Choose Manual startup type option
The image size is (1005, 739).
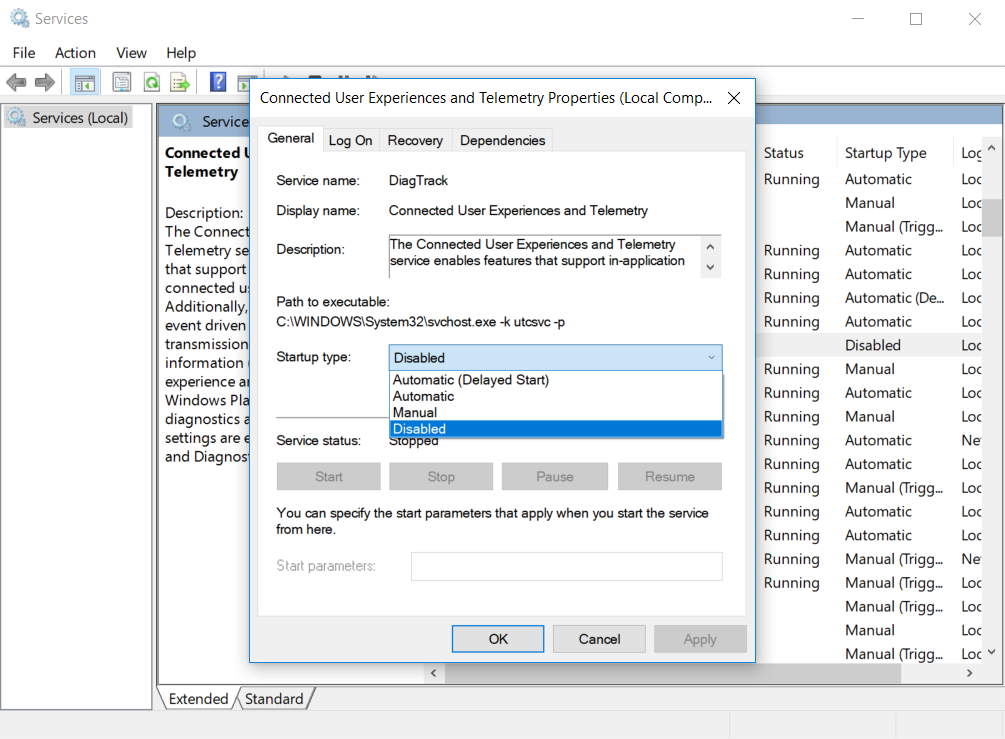coord(555,413)
